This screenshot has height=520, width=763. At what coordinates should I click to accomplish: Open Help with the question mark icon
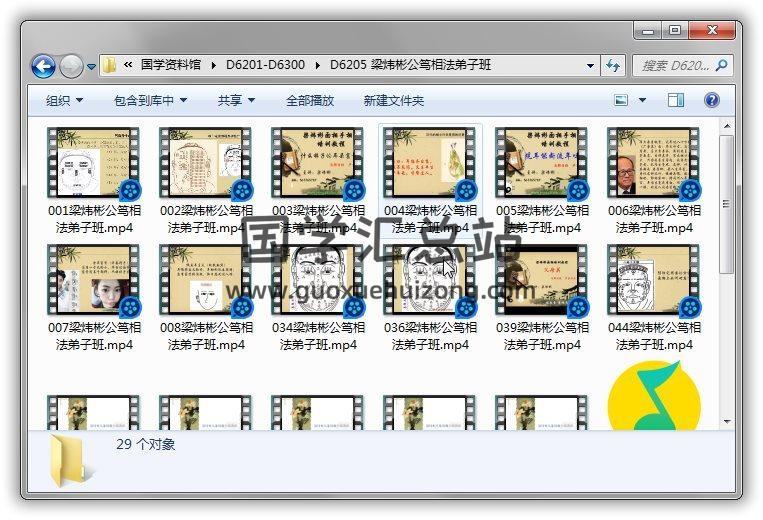coord(711,100)
